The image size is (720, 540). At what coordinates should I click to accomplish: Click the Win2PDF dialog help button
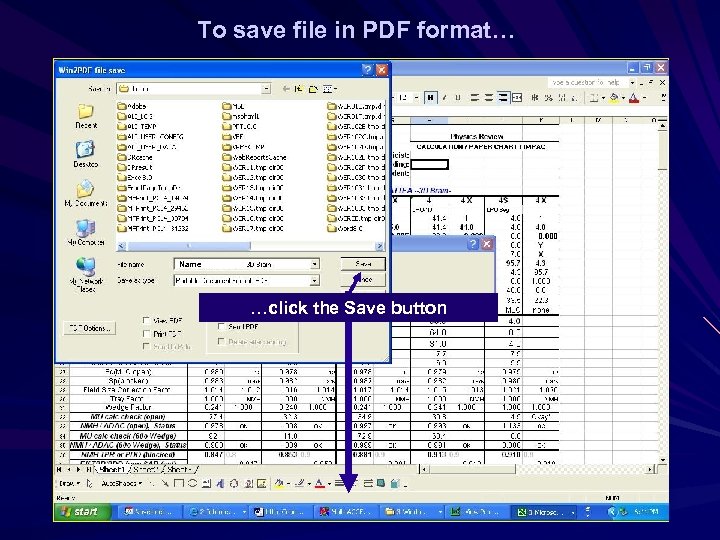coord(367,70)
